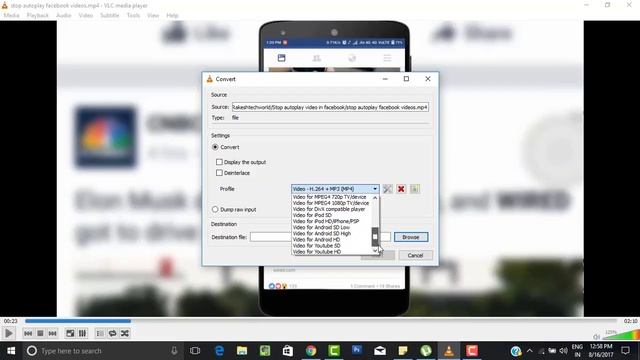640x360 pixels.
Task: Delete selected profile red X icon
Action: [401, 189]
